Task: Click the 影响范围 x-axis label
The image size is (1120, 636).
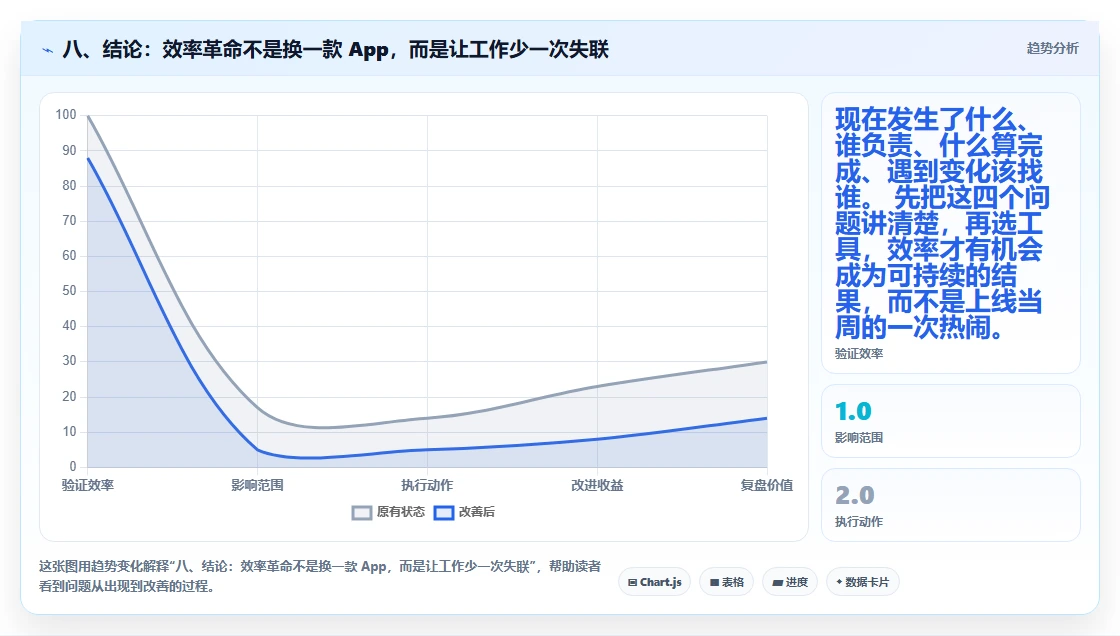Action: [x=257, y=485]
